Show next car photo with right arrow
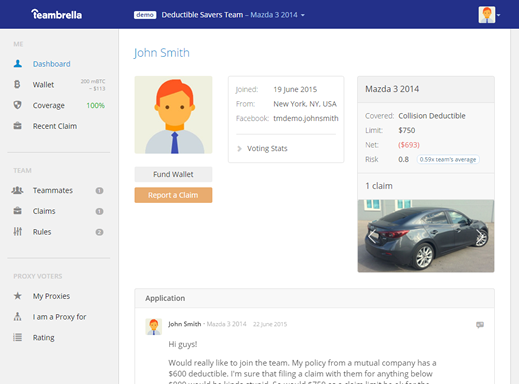The width and height of the screenshot is (519, 384). [480, 236]
